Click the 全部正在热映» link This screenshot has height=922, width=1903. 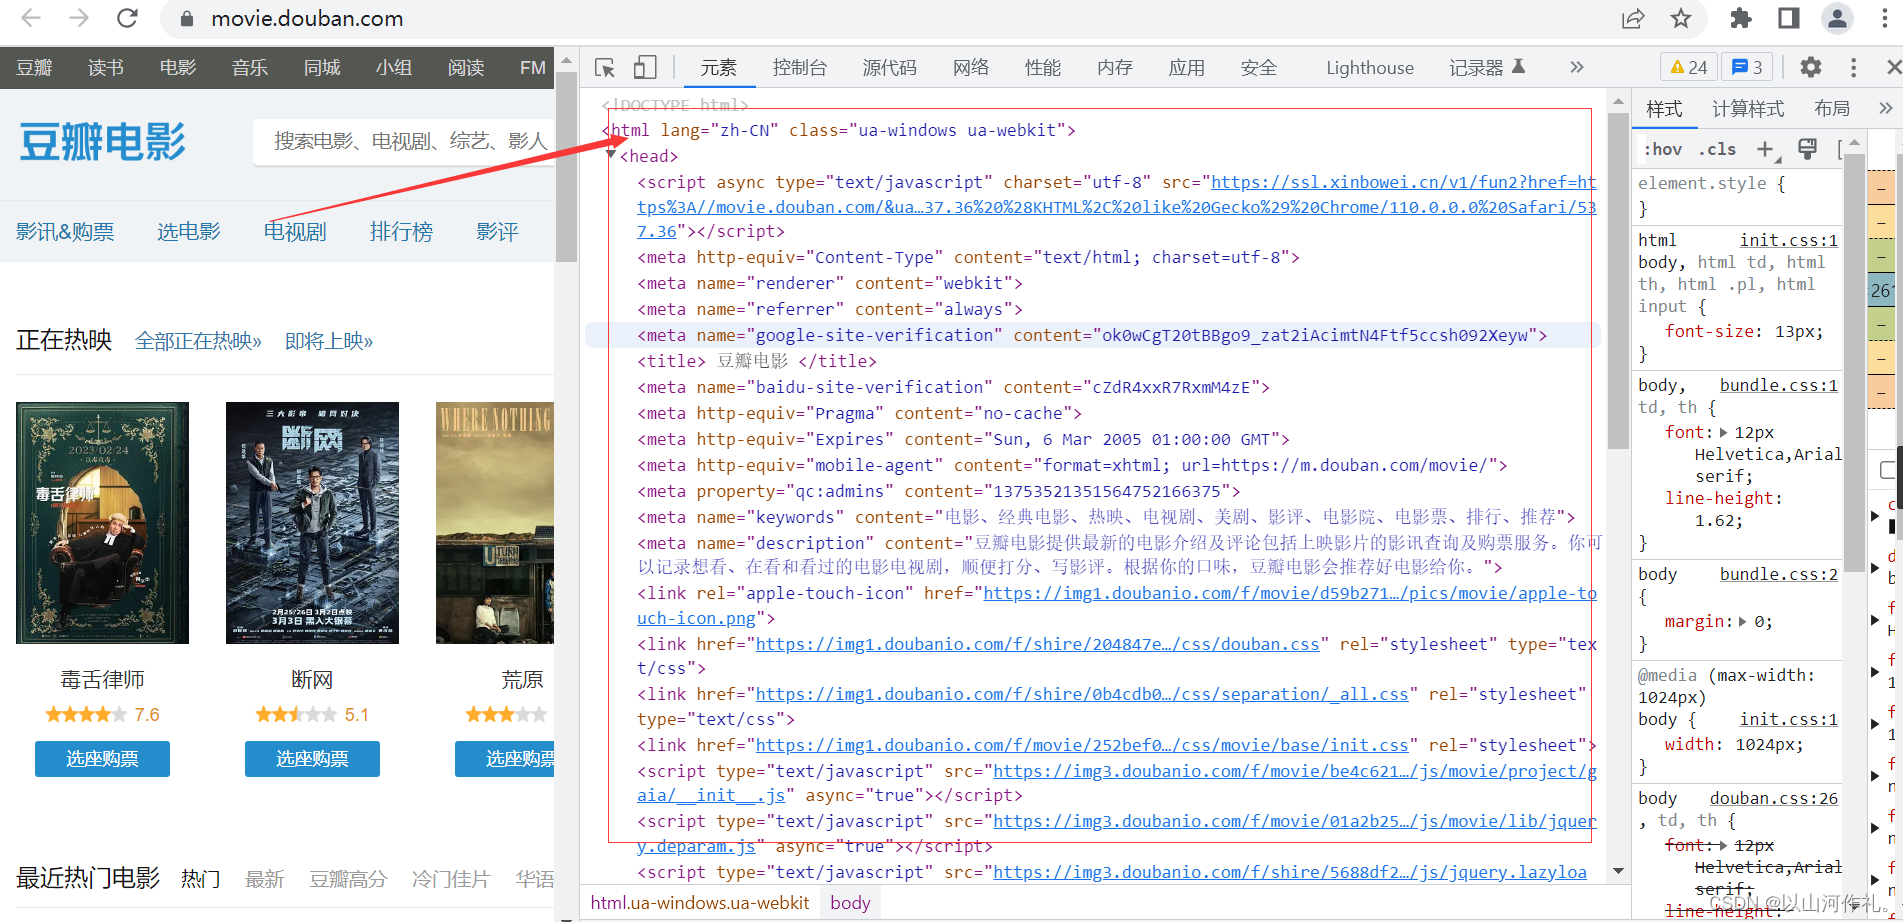[x=198, y=341]
